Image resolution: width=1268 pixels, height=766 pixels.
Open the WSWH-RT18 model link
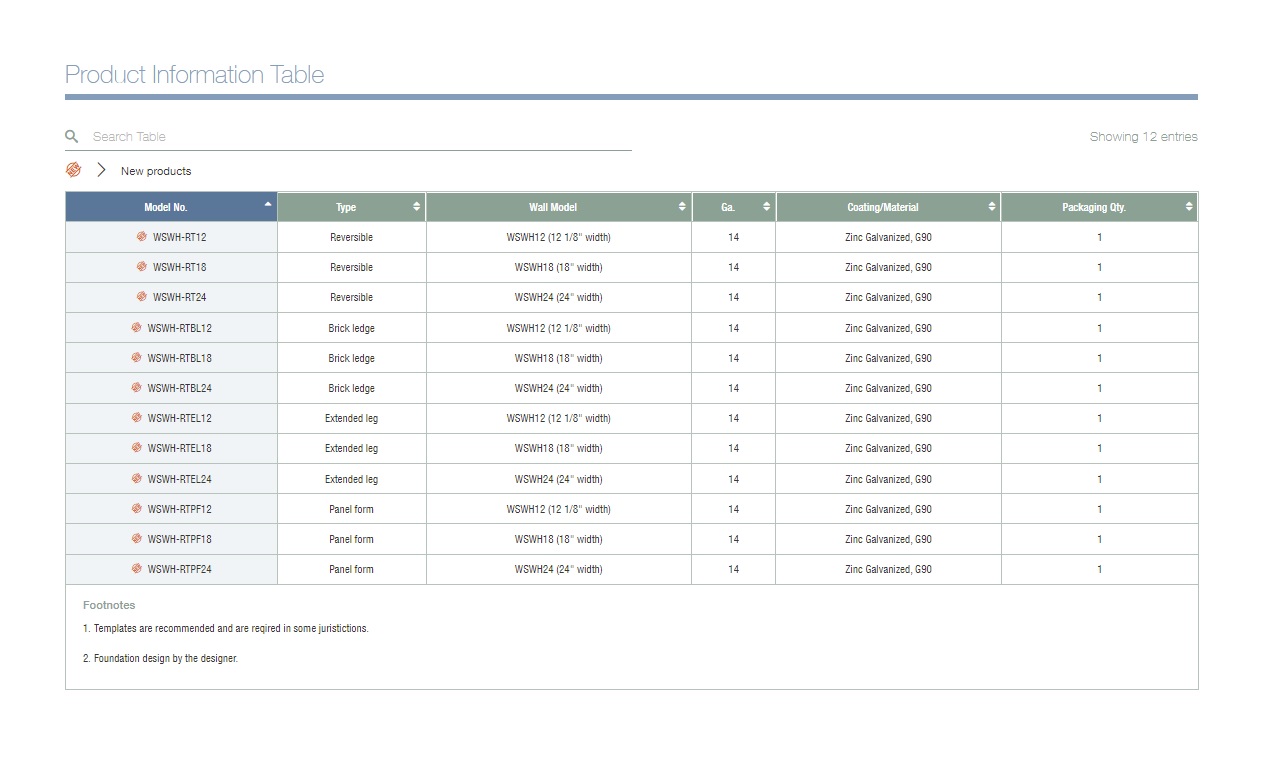tap(180, 267)
